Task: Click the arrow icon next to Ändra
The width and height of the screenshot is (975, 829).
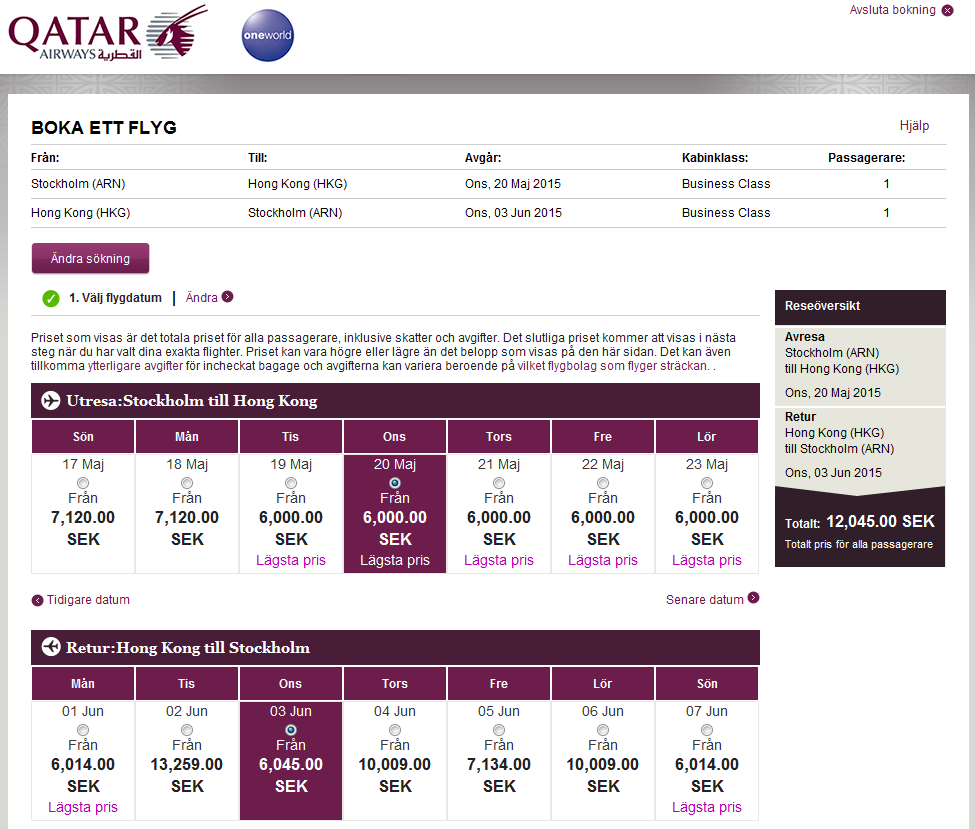Action: tap(228, 297)
